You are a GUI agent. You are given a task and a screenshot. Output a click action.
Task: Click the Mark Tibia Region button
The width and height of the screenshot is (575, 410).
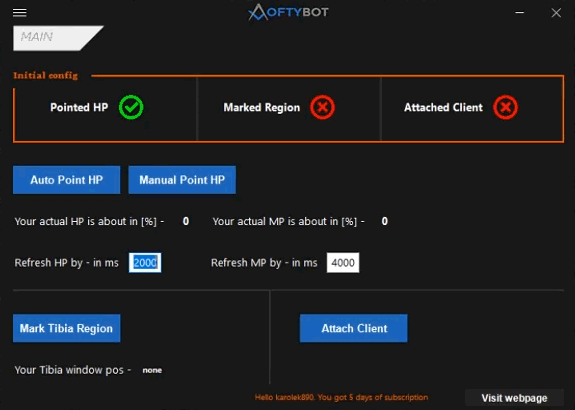pos(66,328)
